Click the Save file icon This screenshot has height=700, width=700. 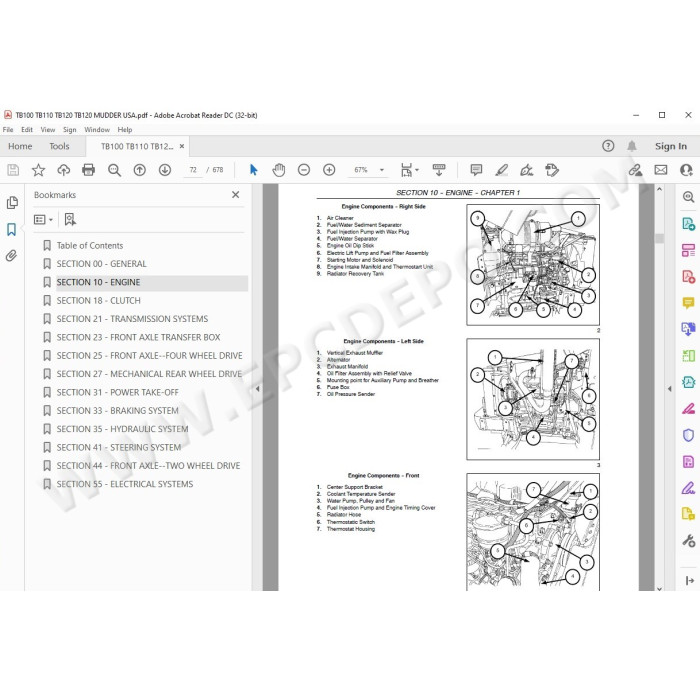(x=13, y=170)
